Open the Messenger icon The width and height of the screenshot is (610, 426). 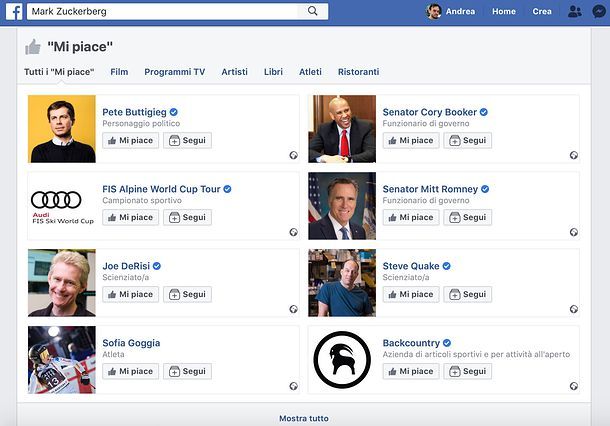tap(599, 12)
